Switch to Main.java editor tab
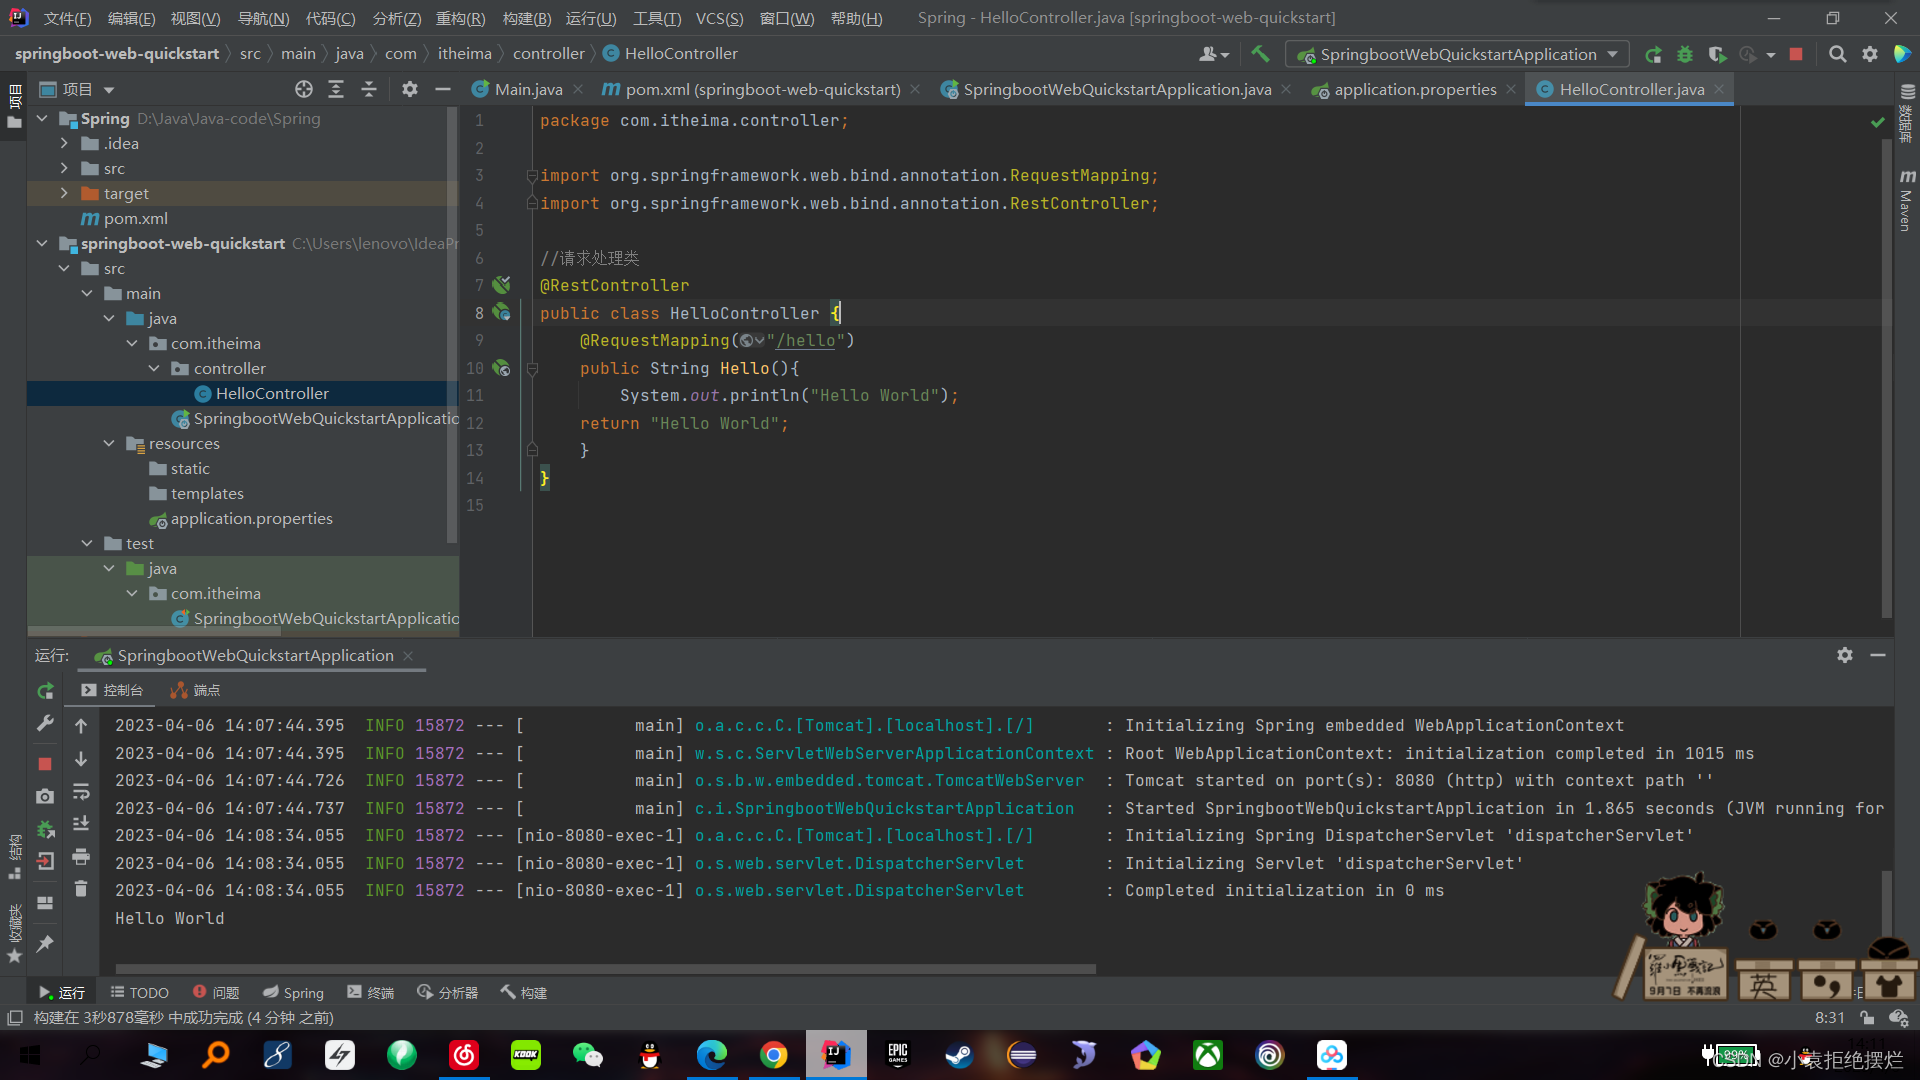 click(x=528, y=89)
